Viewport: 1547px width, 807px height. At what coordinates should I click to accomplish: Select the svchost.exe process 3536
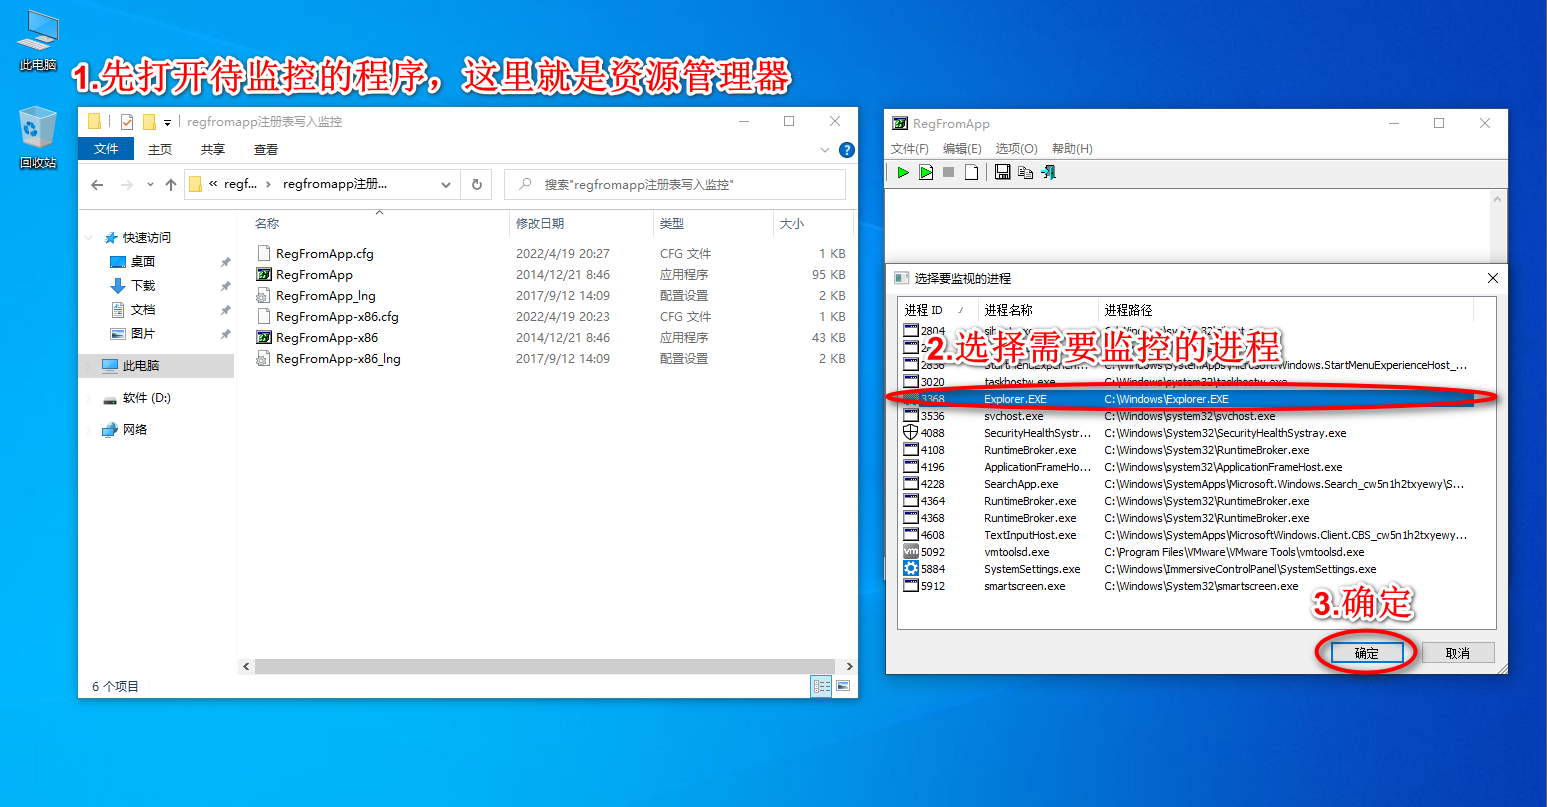tap(1187, 416)
